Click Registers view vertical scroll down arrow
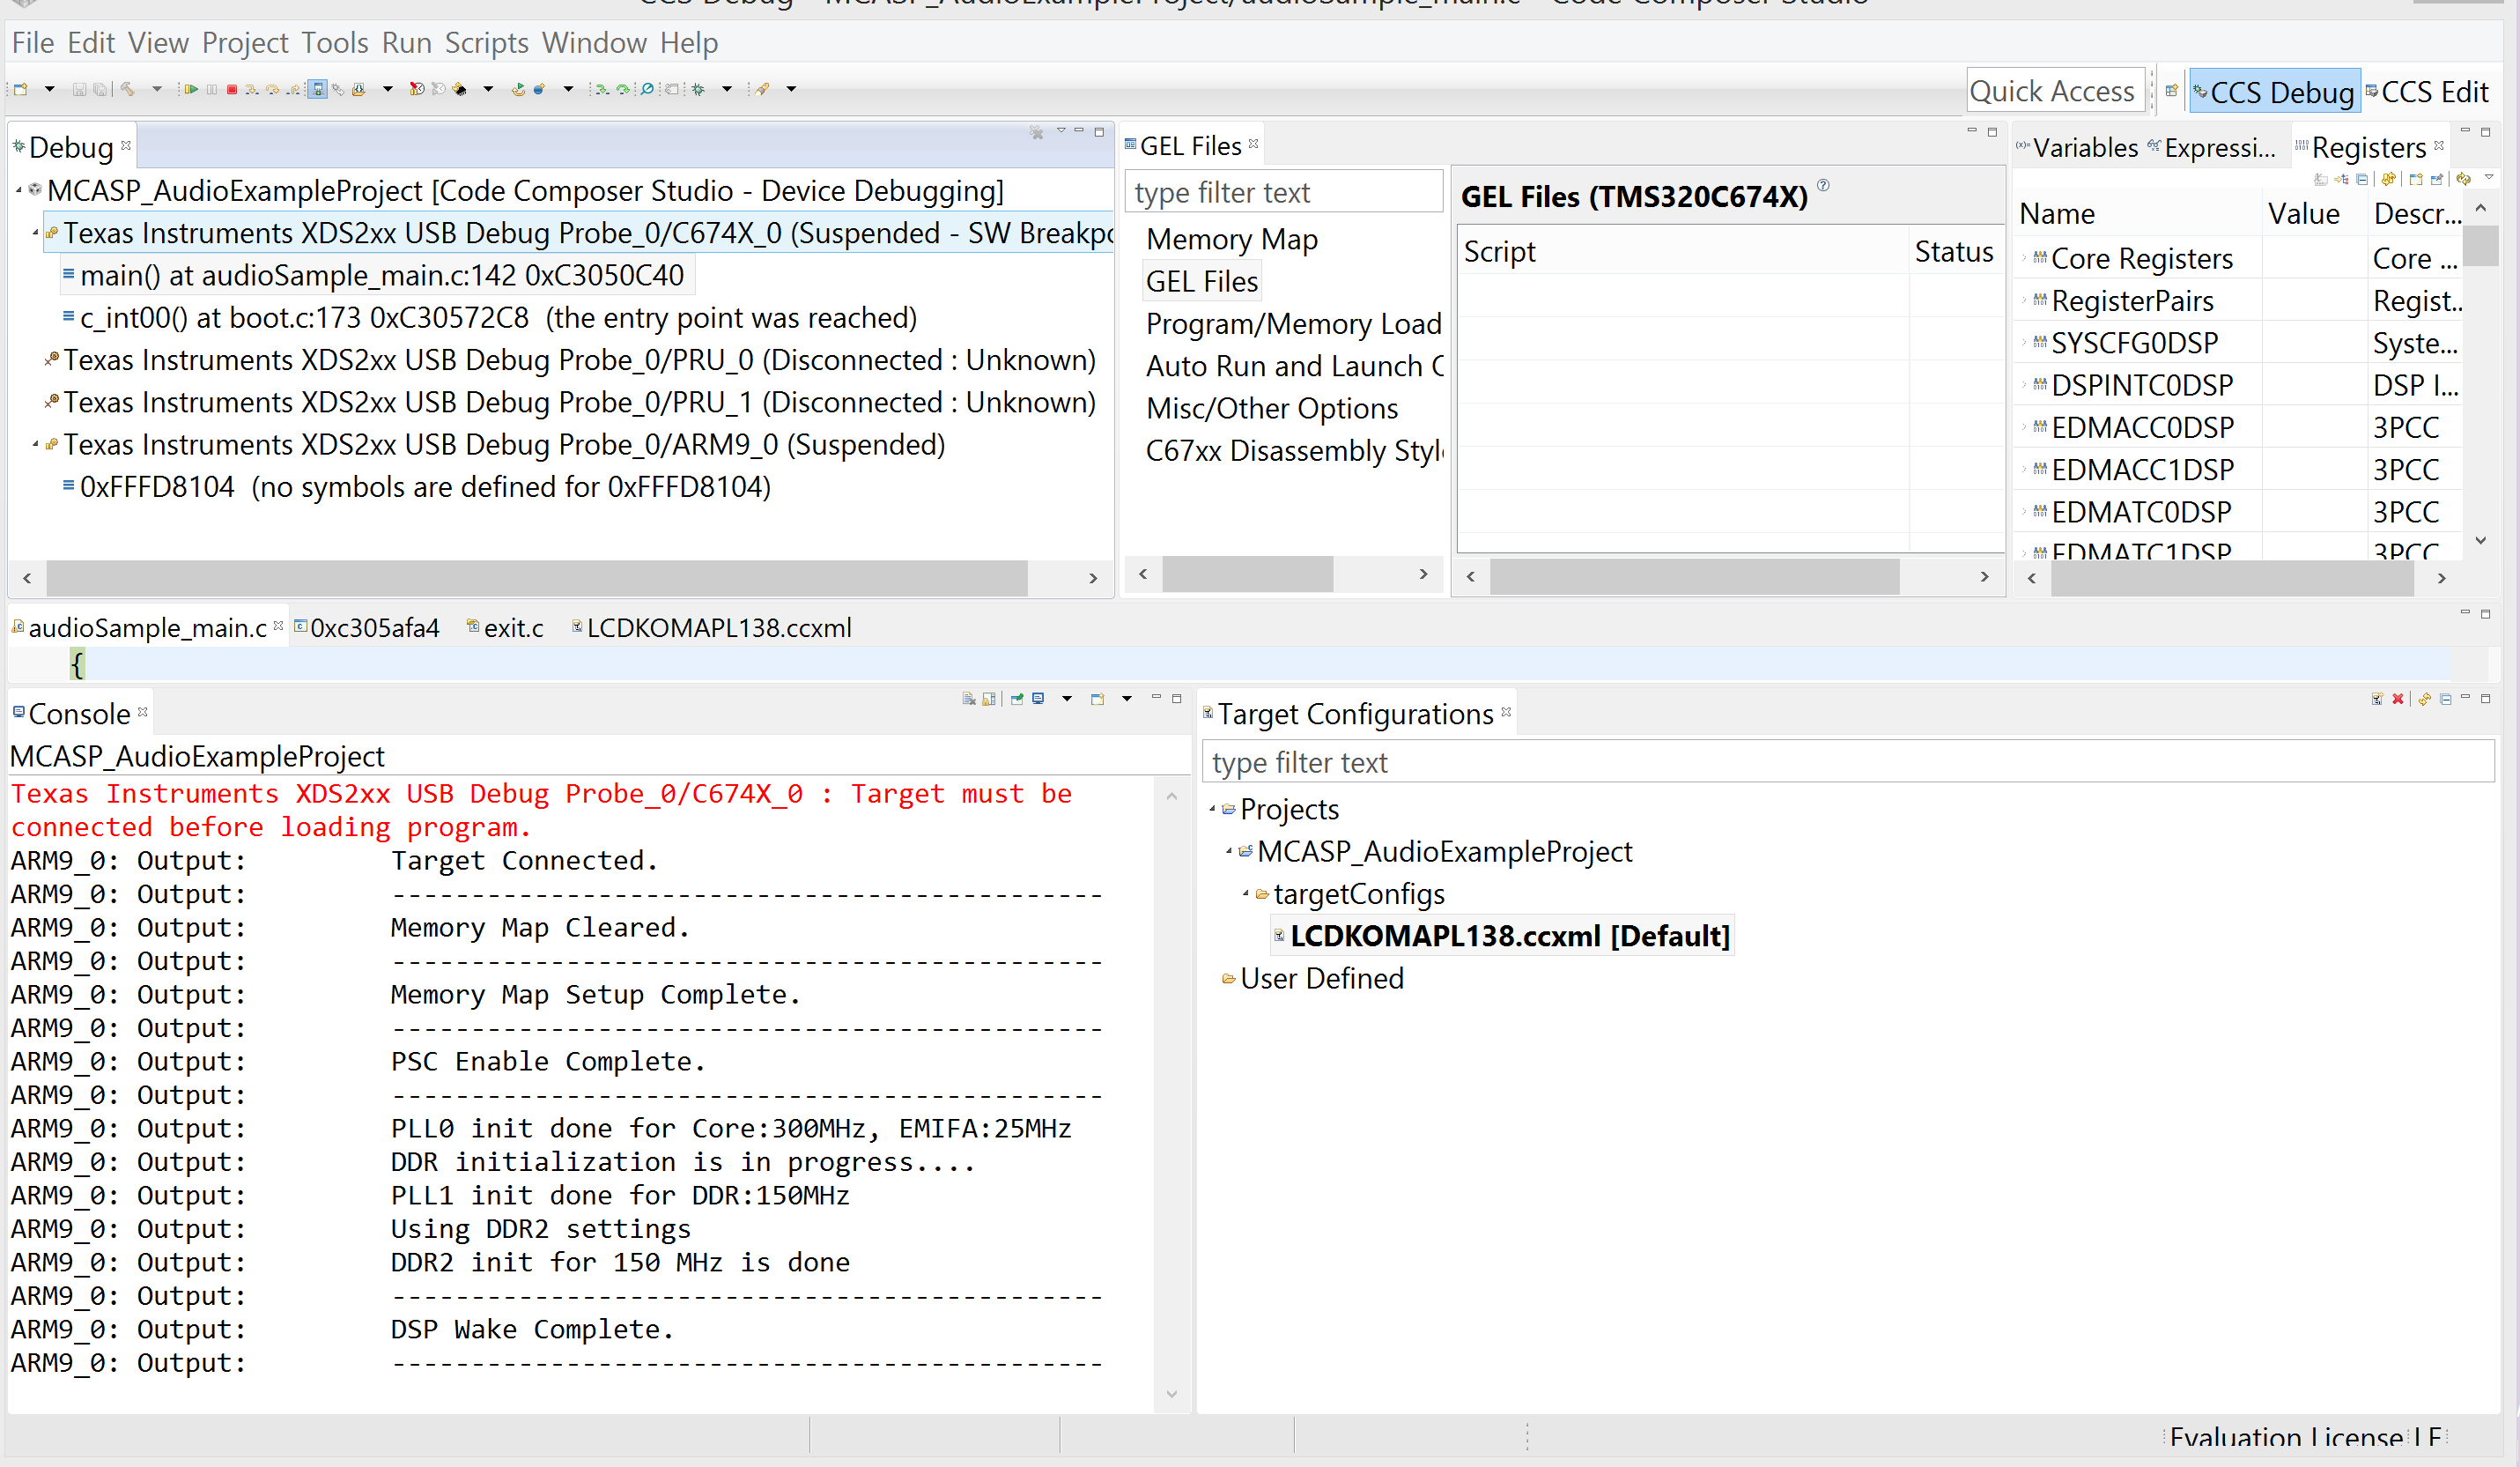Screen dimensions: 2520x1467 (x=2481, y=541)
